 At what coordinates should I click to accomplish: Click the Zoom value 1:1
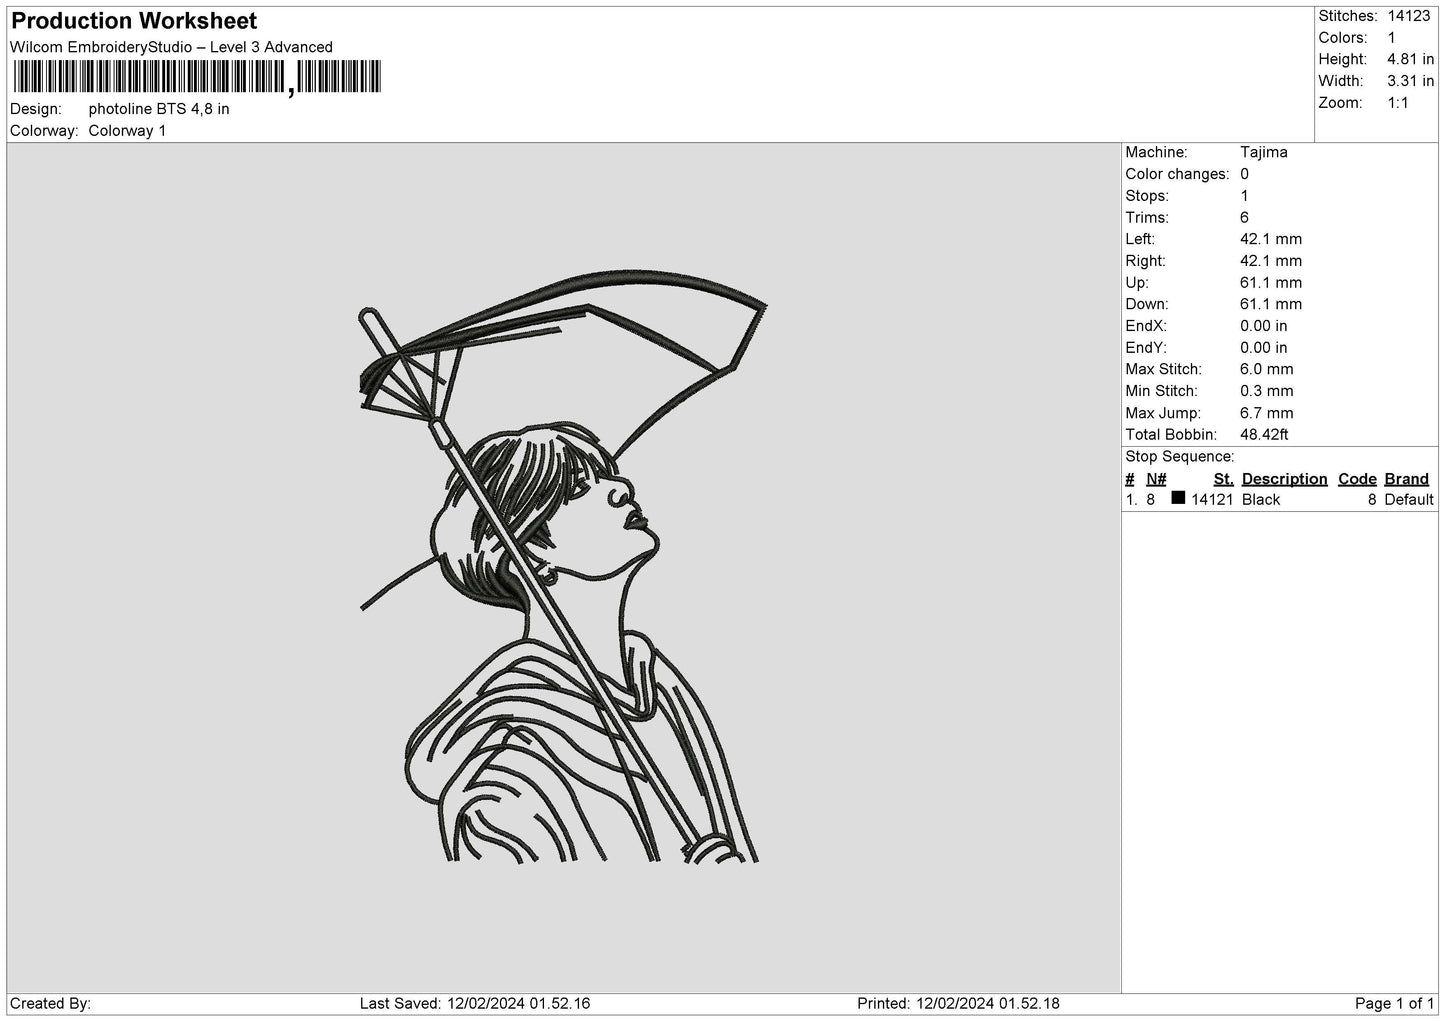click(x=1398, y=103)
